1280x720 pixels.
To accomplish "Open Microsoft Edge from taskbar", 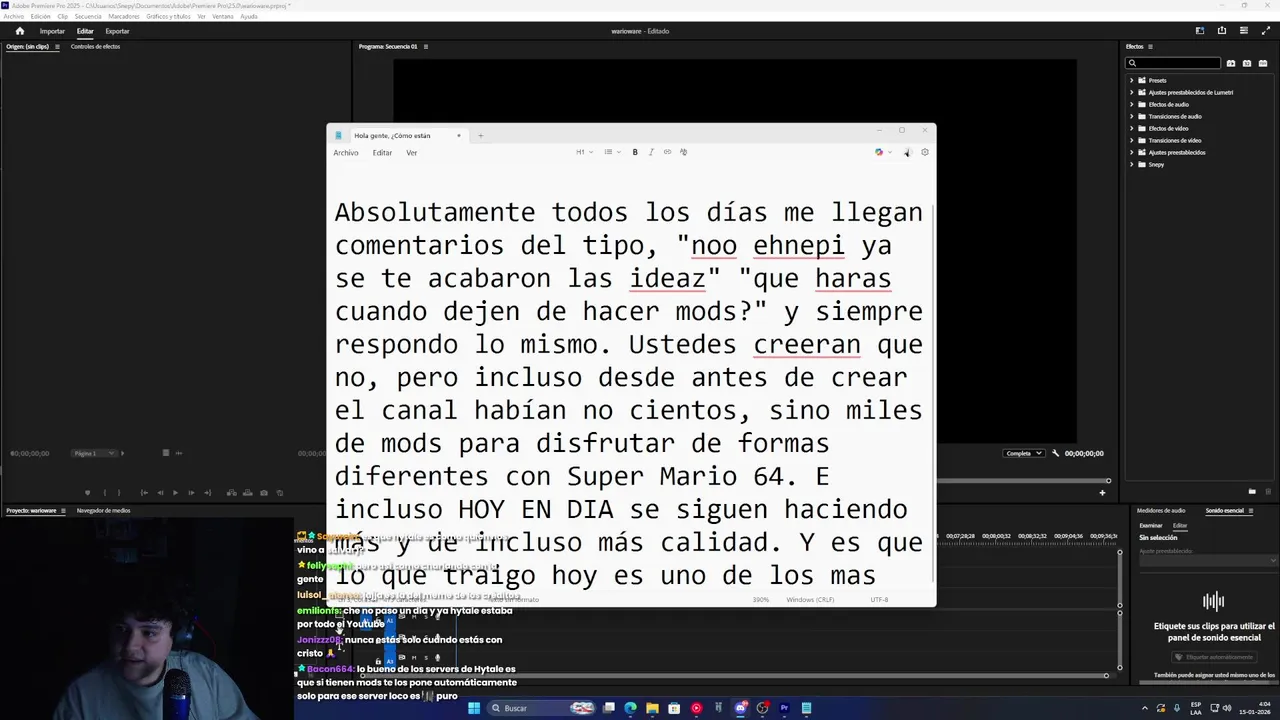I will point(630,708).
